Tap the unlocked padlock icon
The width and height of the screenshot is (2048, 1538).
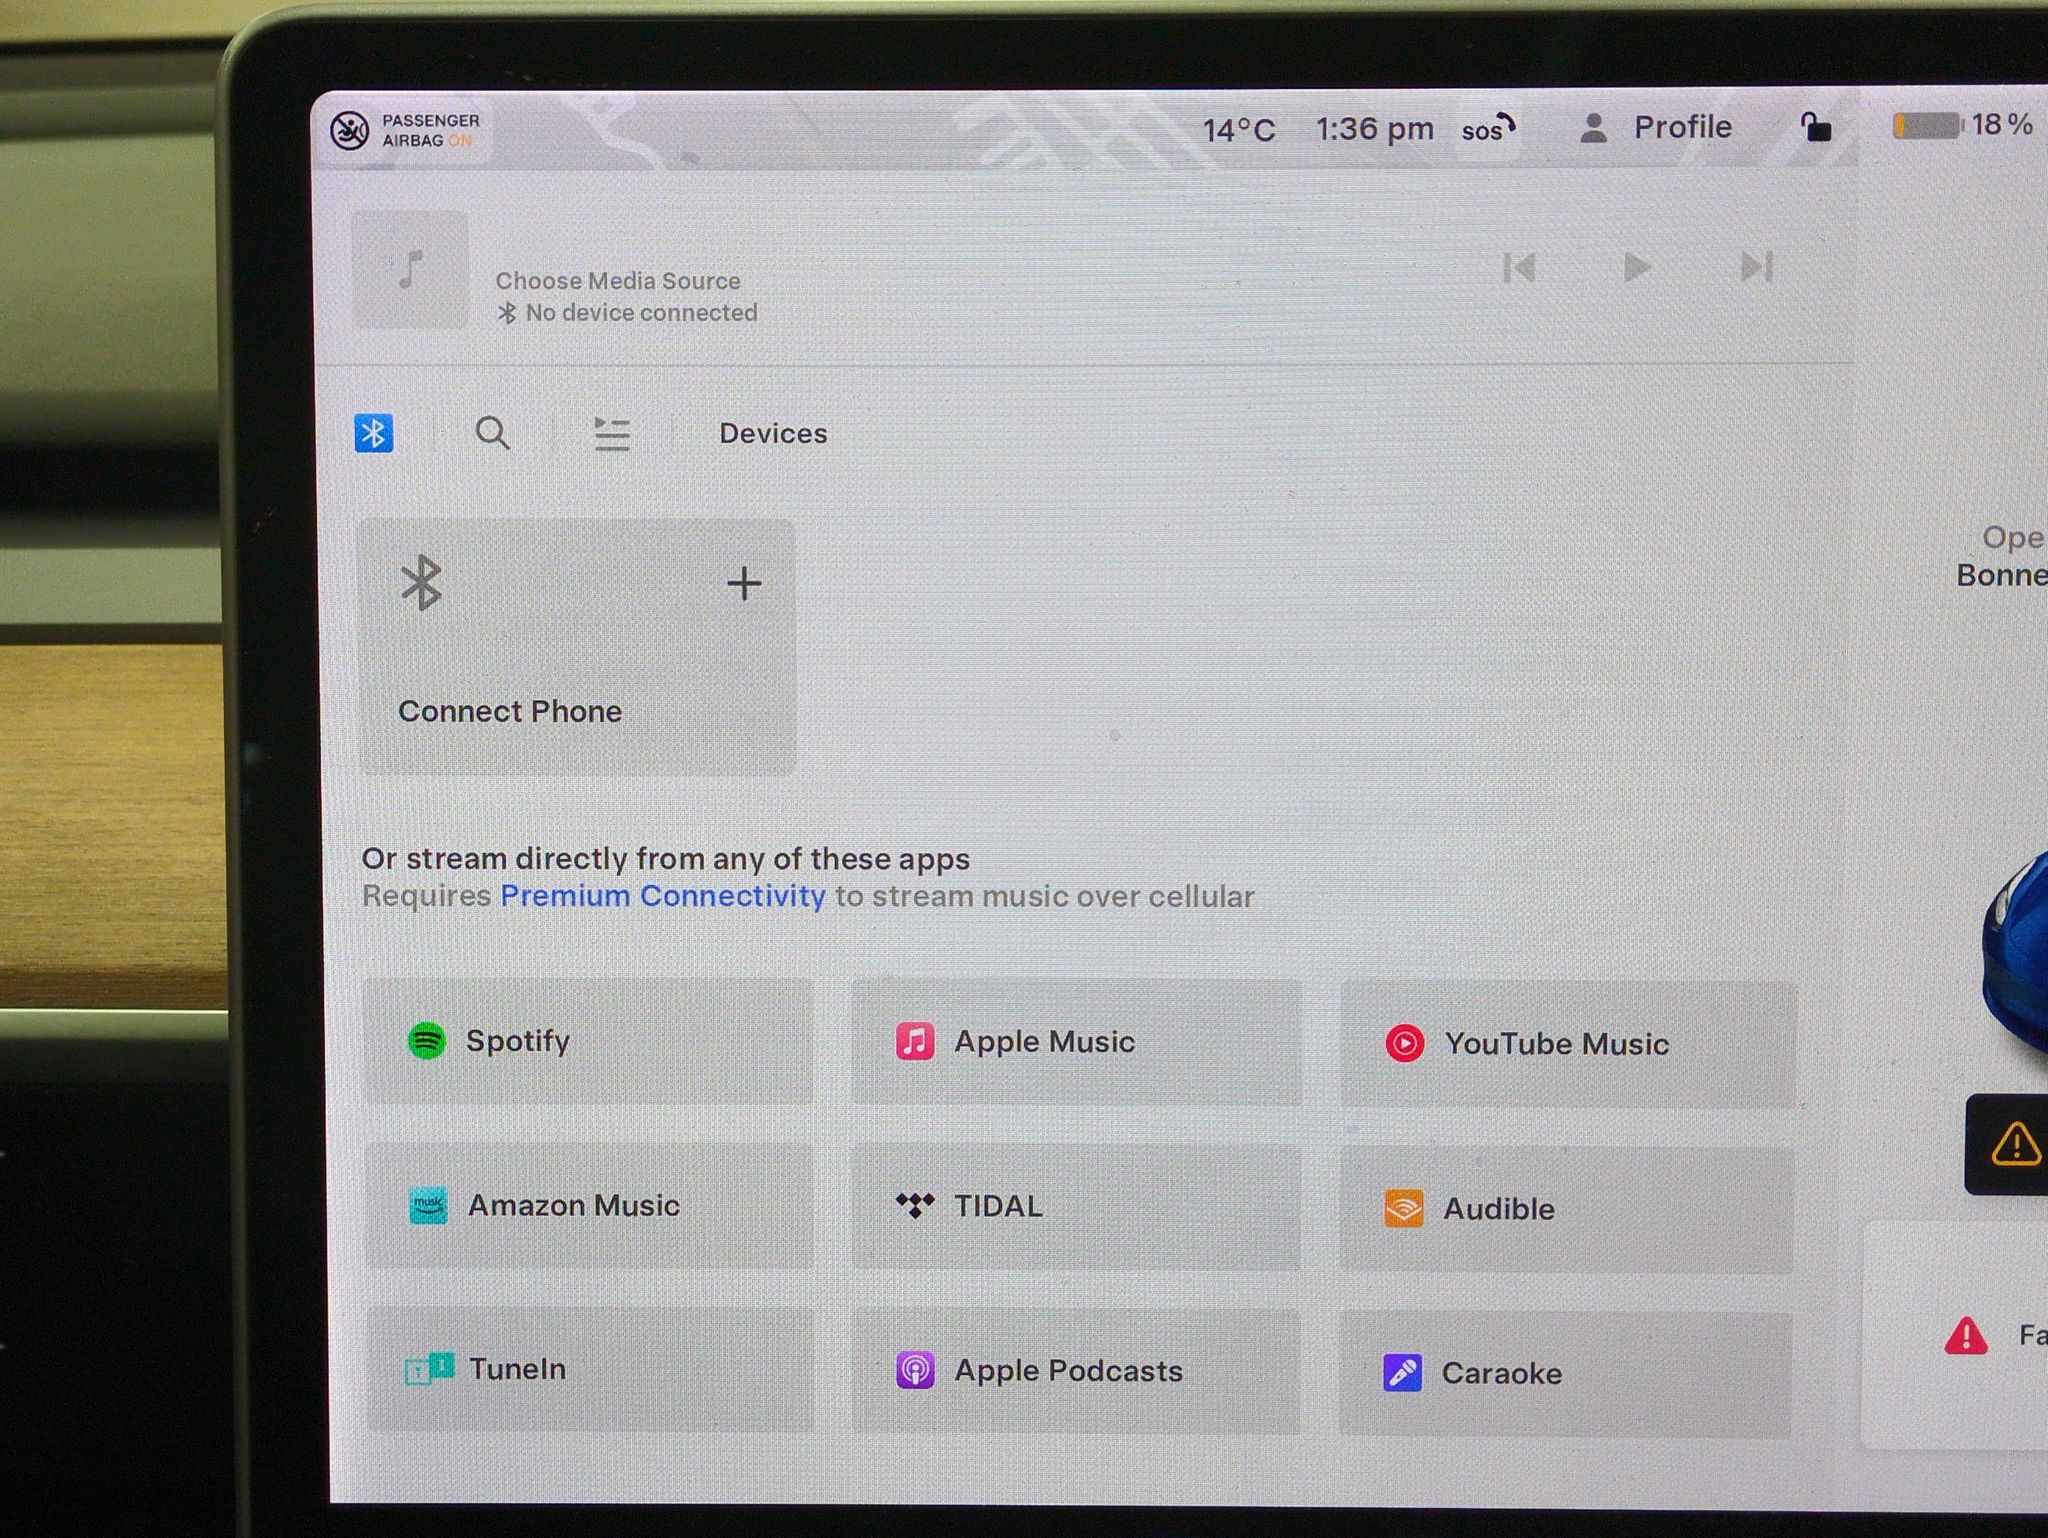1815,127
